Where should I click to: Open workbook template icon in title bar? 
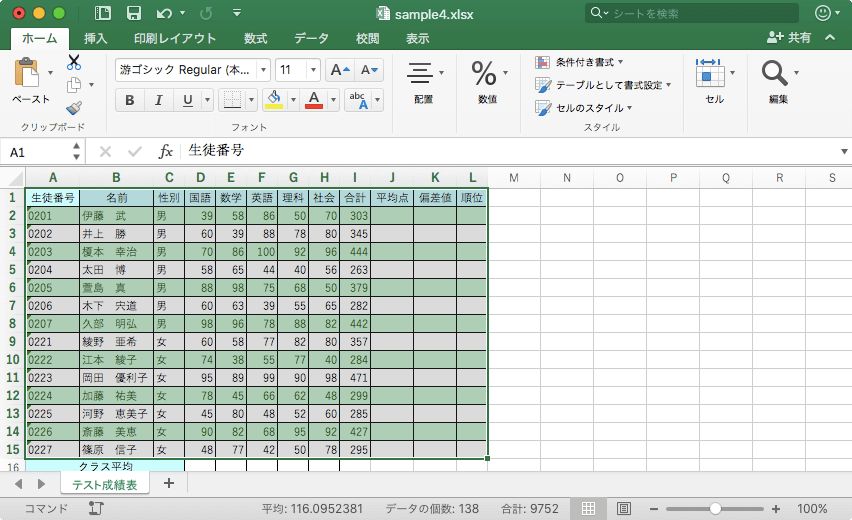pos(102,13)
